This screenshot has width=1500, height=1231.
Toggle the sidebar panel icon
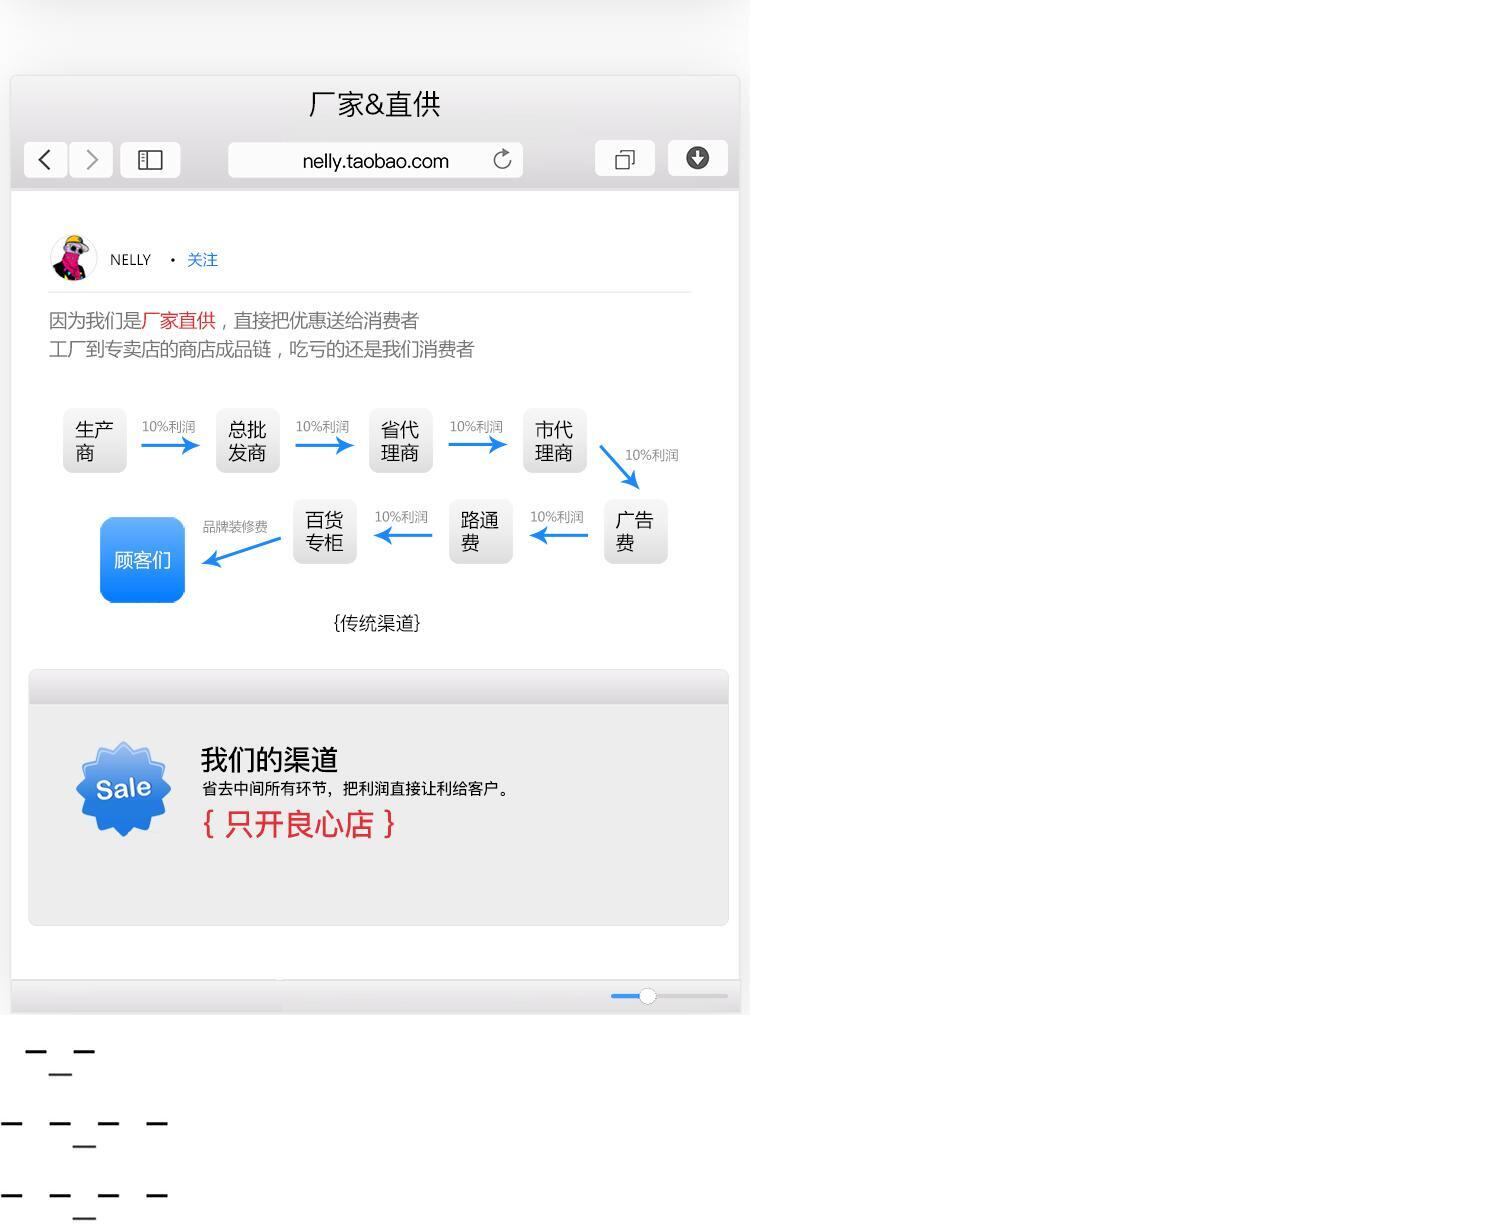150,160
